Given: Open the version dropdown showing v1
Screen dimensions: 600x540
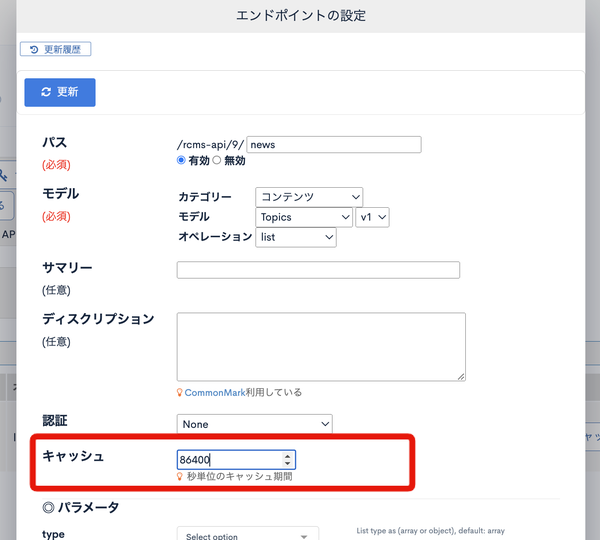Looking at the screenshot, I should pos(372,217).
